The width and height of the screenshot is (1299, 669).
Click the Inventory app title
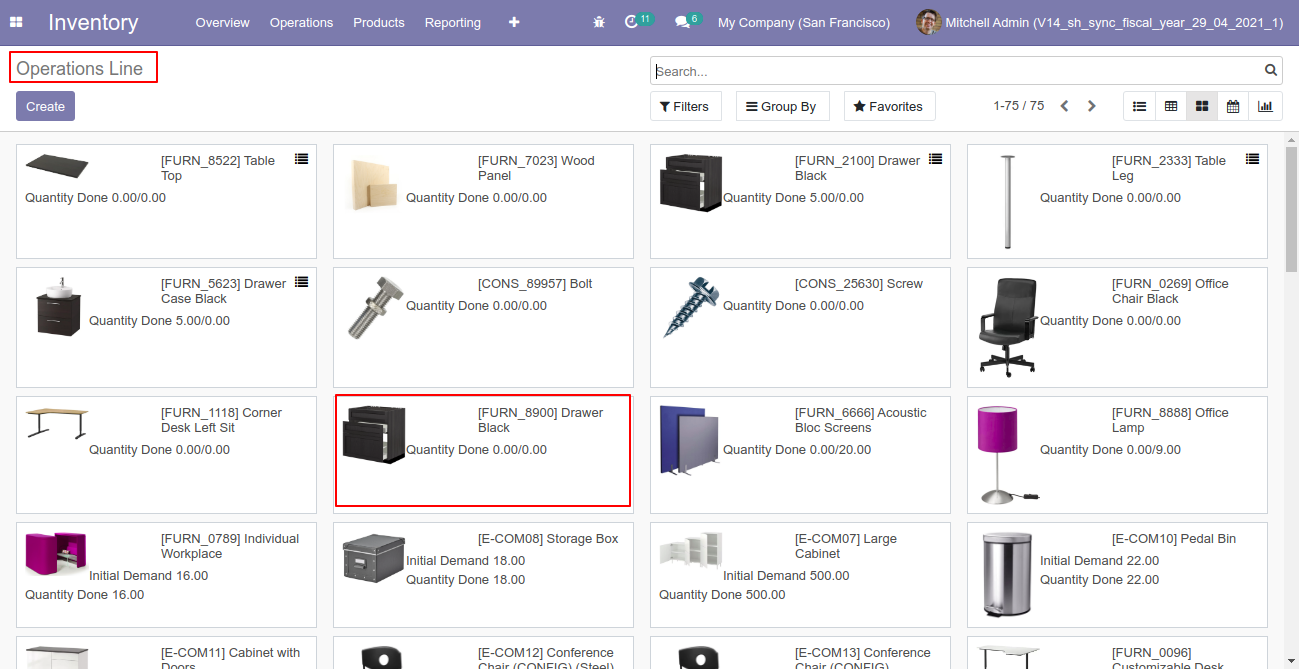coord(93,22)
